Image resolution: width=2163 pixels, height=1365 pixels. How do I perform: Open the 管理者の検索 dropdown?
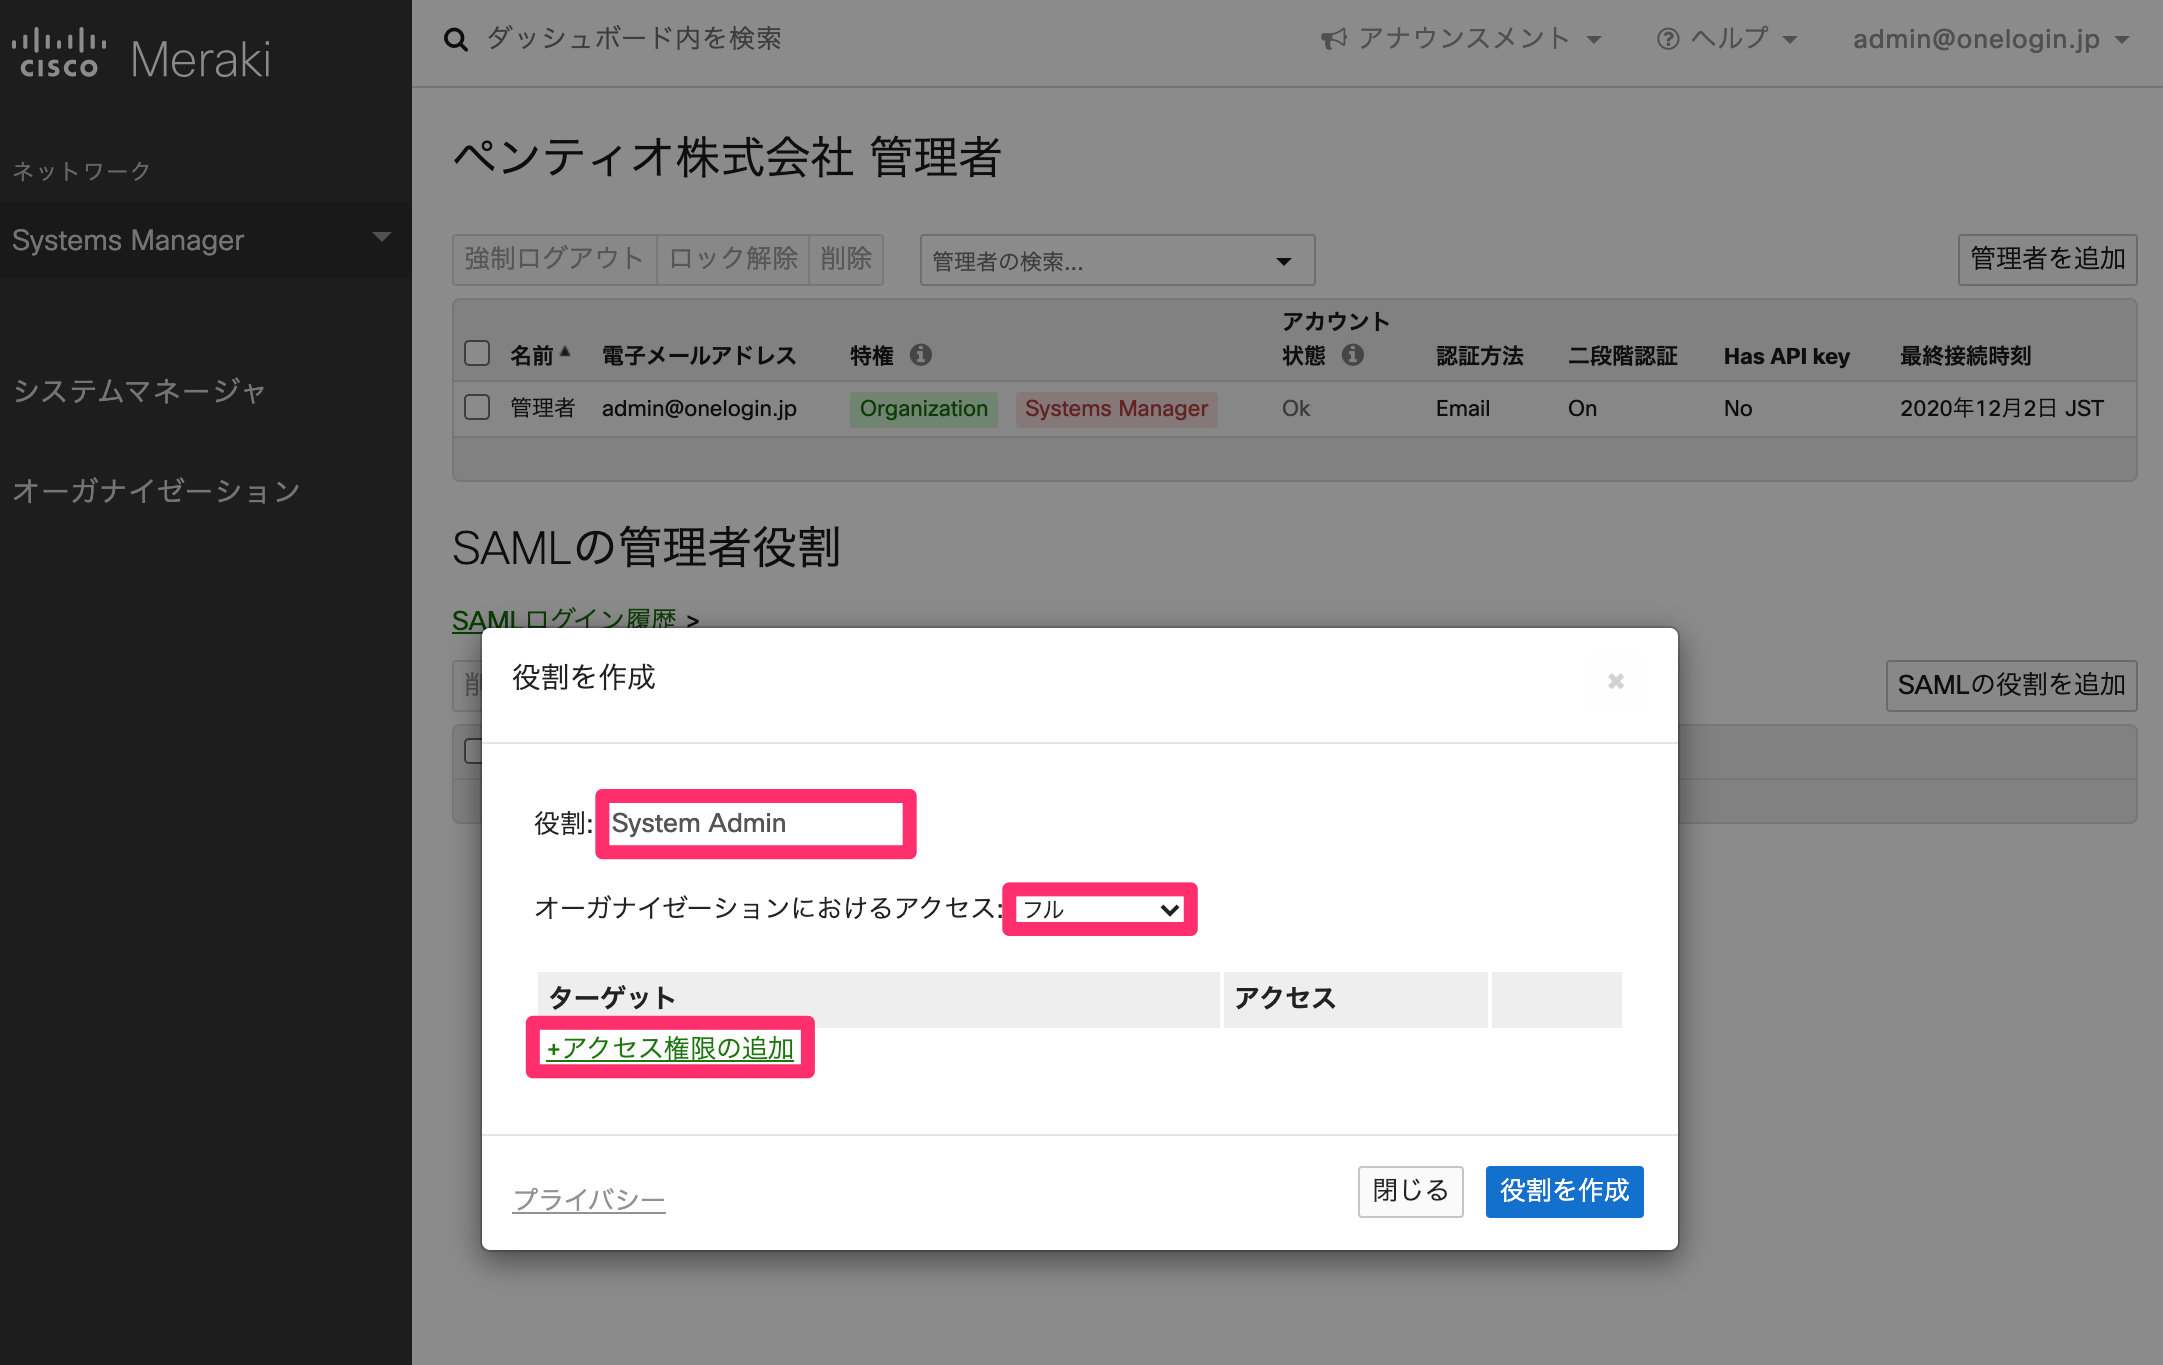1117,260
